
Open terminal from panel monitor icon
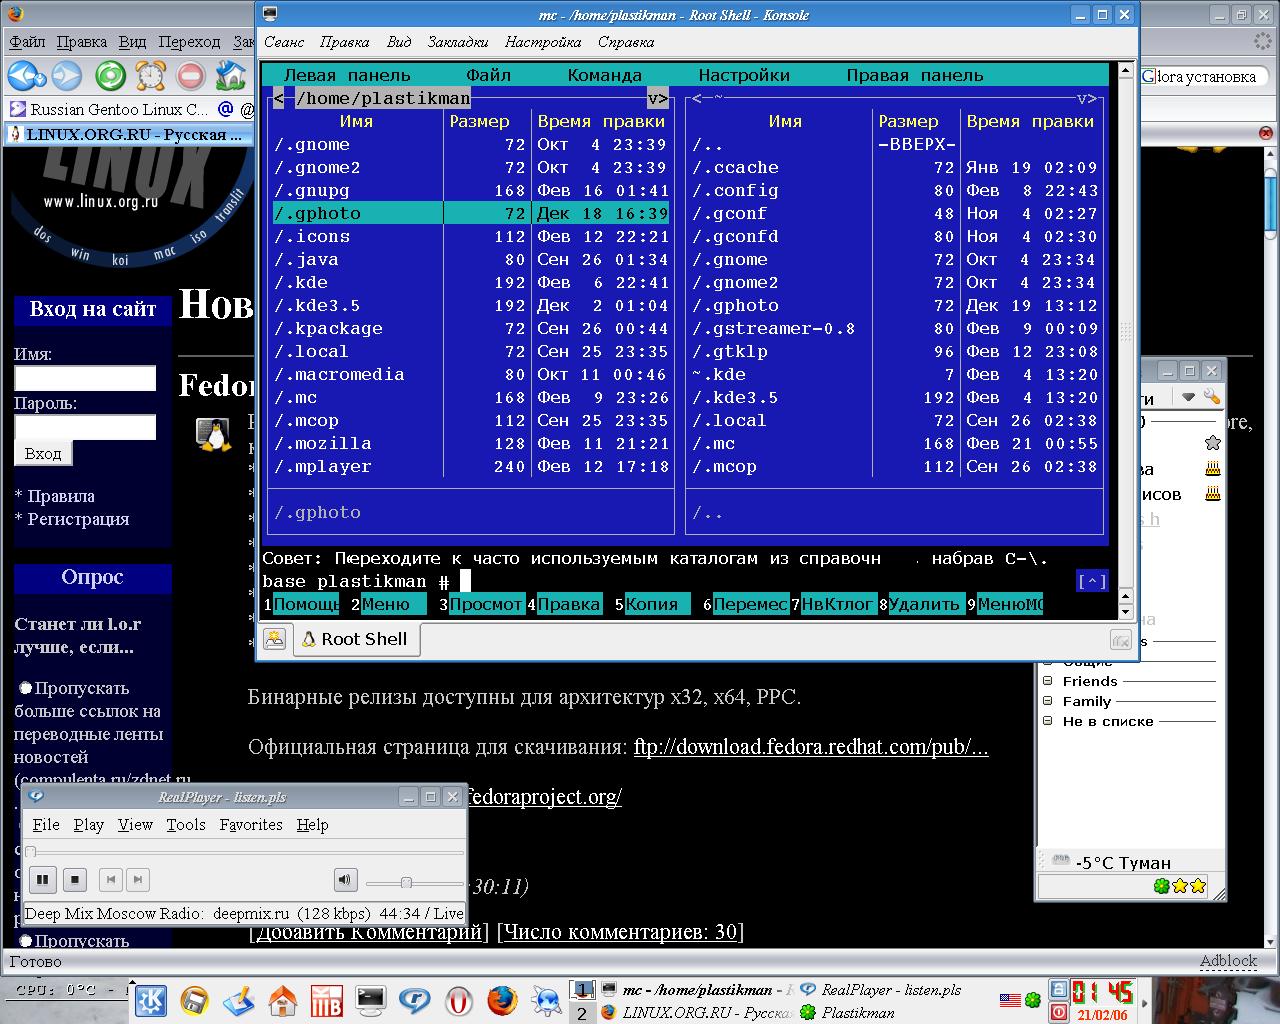point(371,1000)
